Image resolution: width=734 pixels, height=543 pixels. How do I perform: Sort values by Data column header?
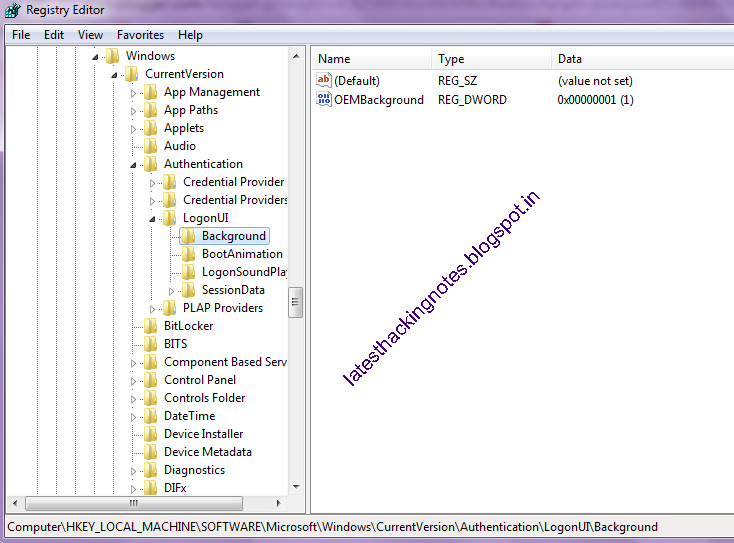coord(642,59)
